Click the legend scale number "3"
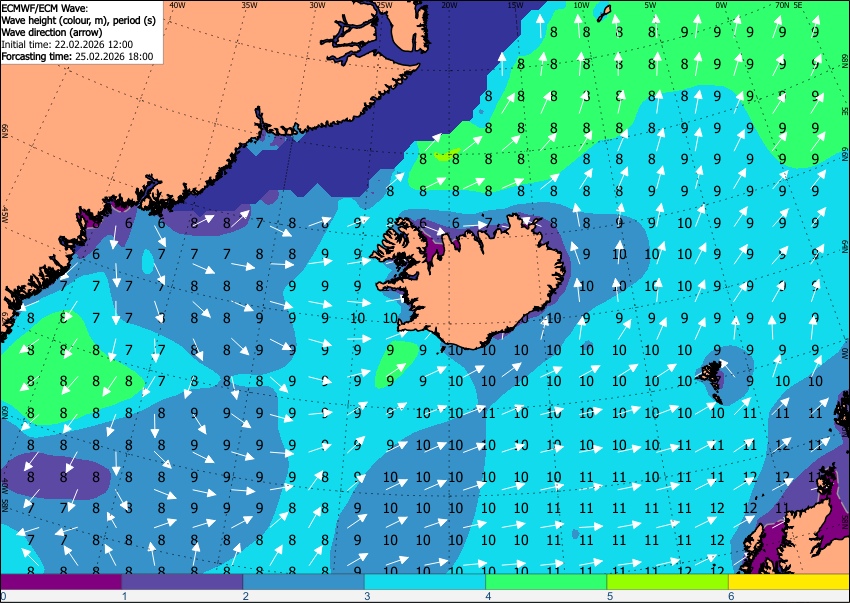This screenshot has width=850, height=603. click(367, 596)
